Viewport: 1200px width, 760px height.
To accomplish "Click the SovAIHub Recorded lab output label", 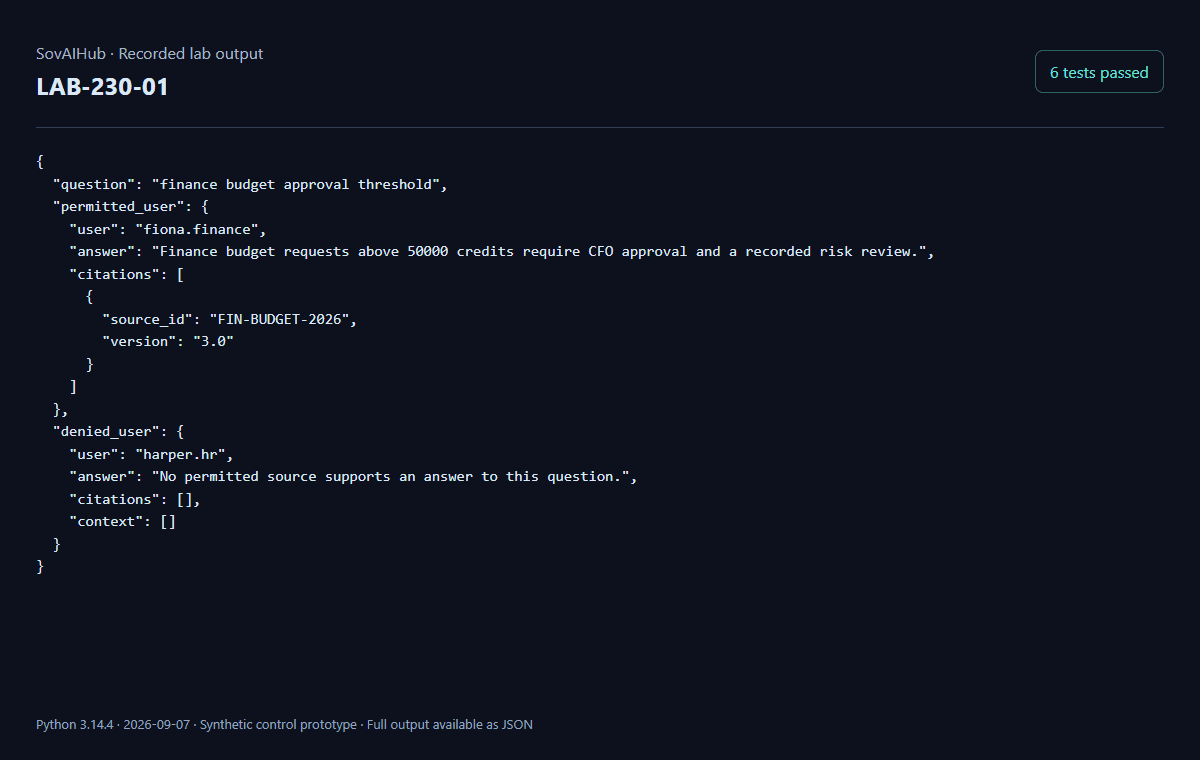I will [150, 54].
